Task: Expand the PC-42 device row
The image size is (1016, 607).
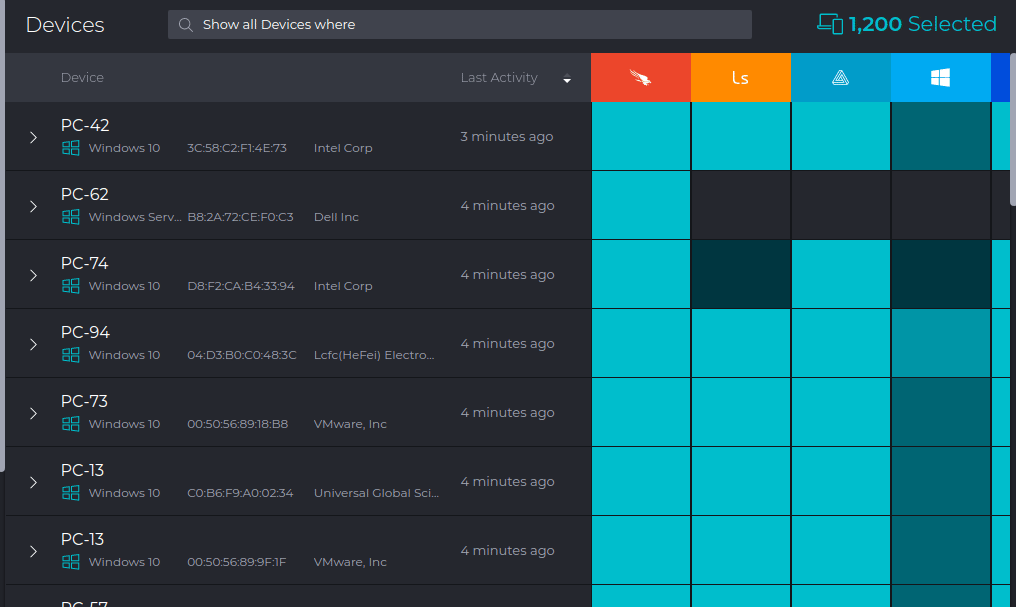Action: tap(33, 137)
